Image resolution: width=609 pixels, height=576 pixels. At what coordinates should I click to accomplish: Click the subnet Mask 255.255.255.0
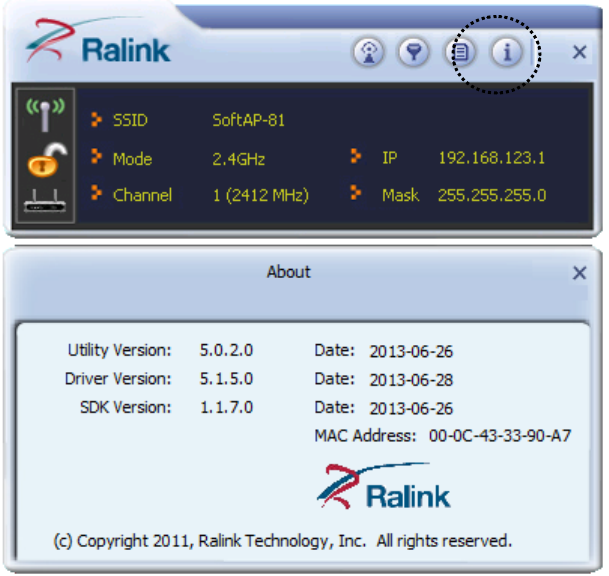[x=492, y=195]
